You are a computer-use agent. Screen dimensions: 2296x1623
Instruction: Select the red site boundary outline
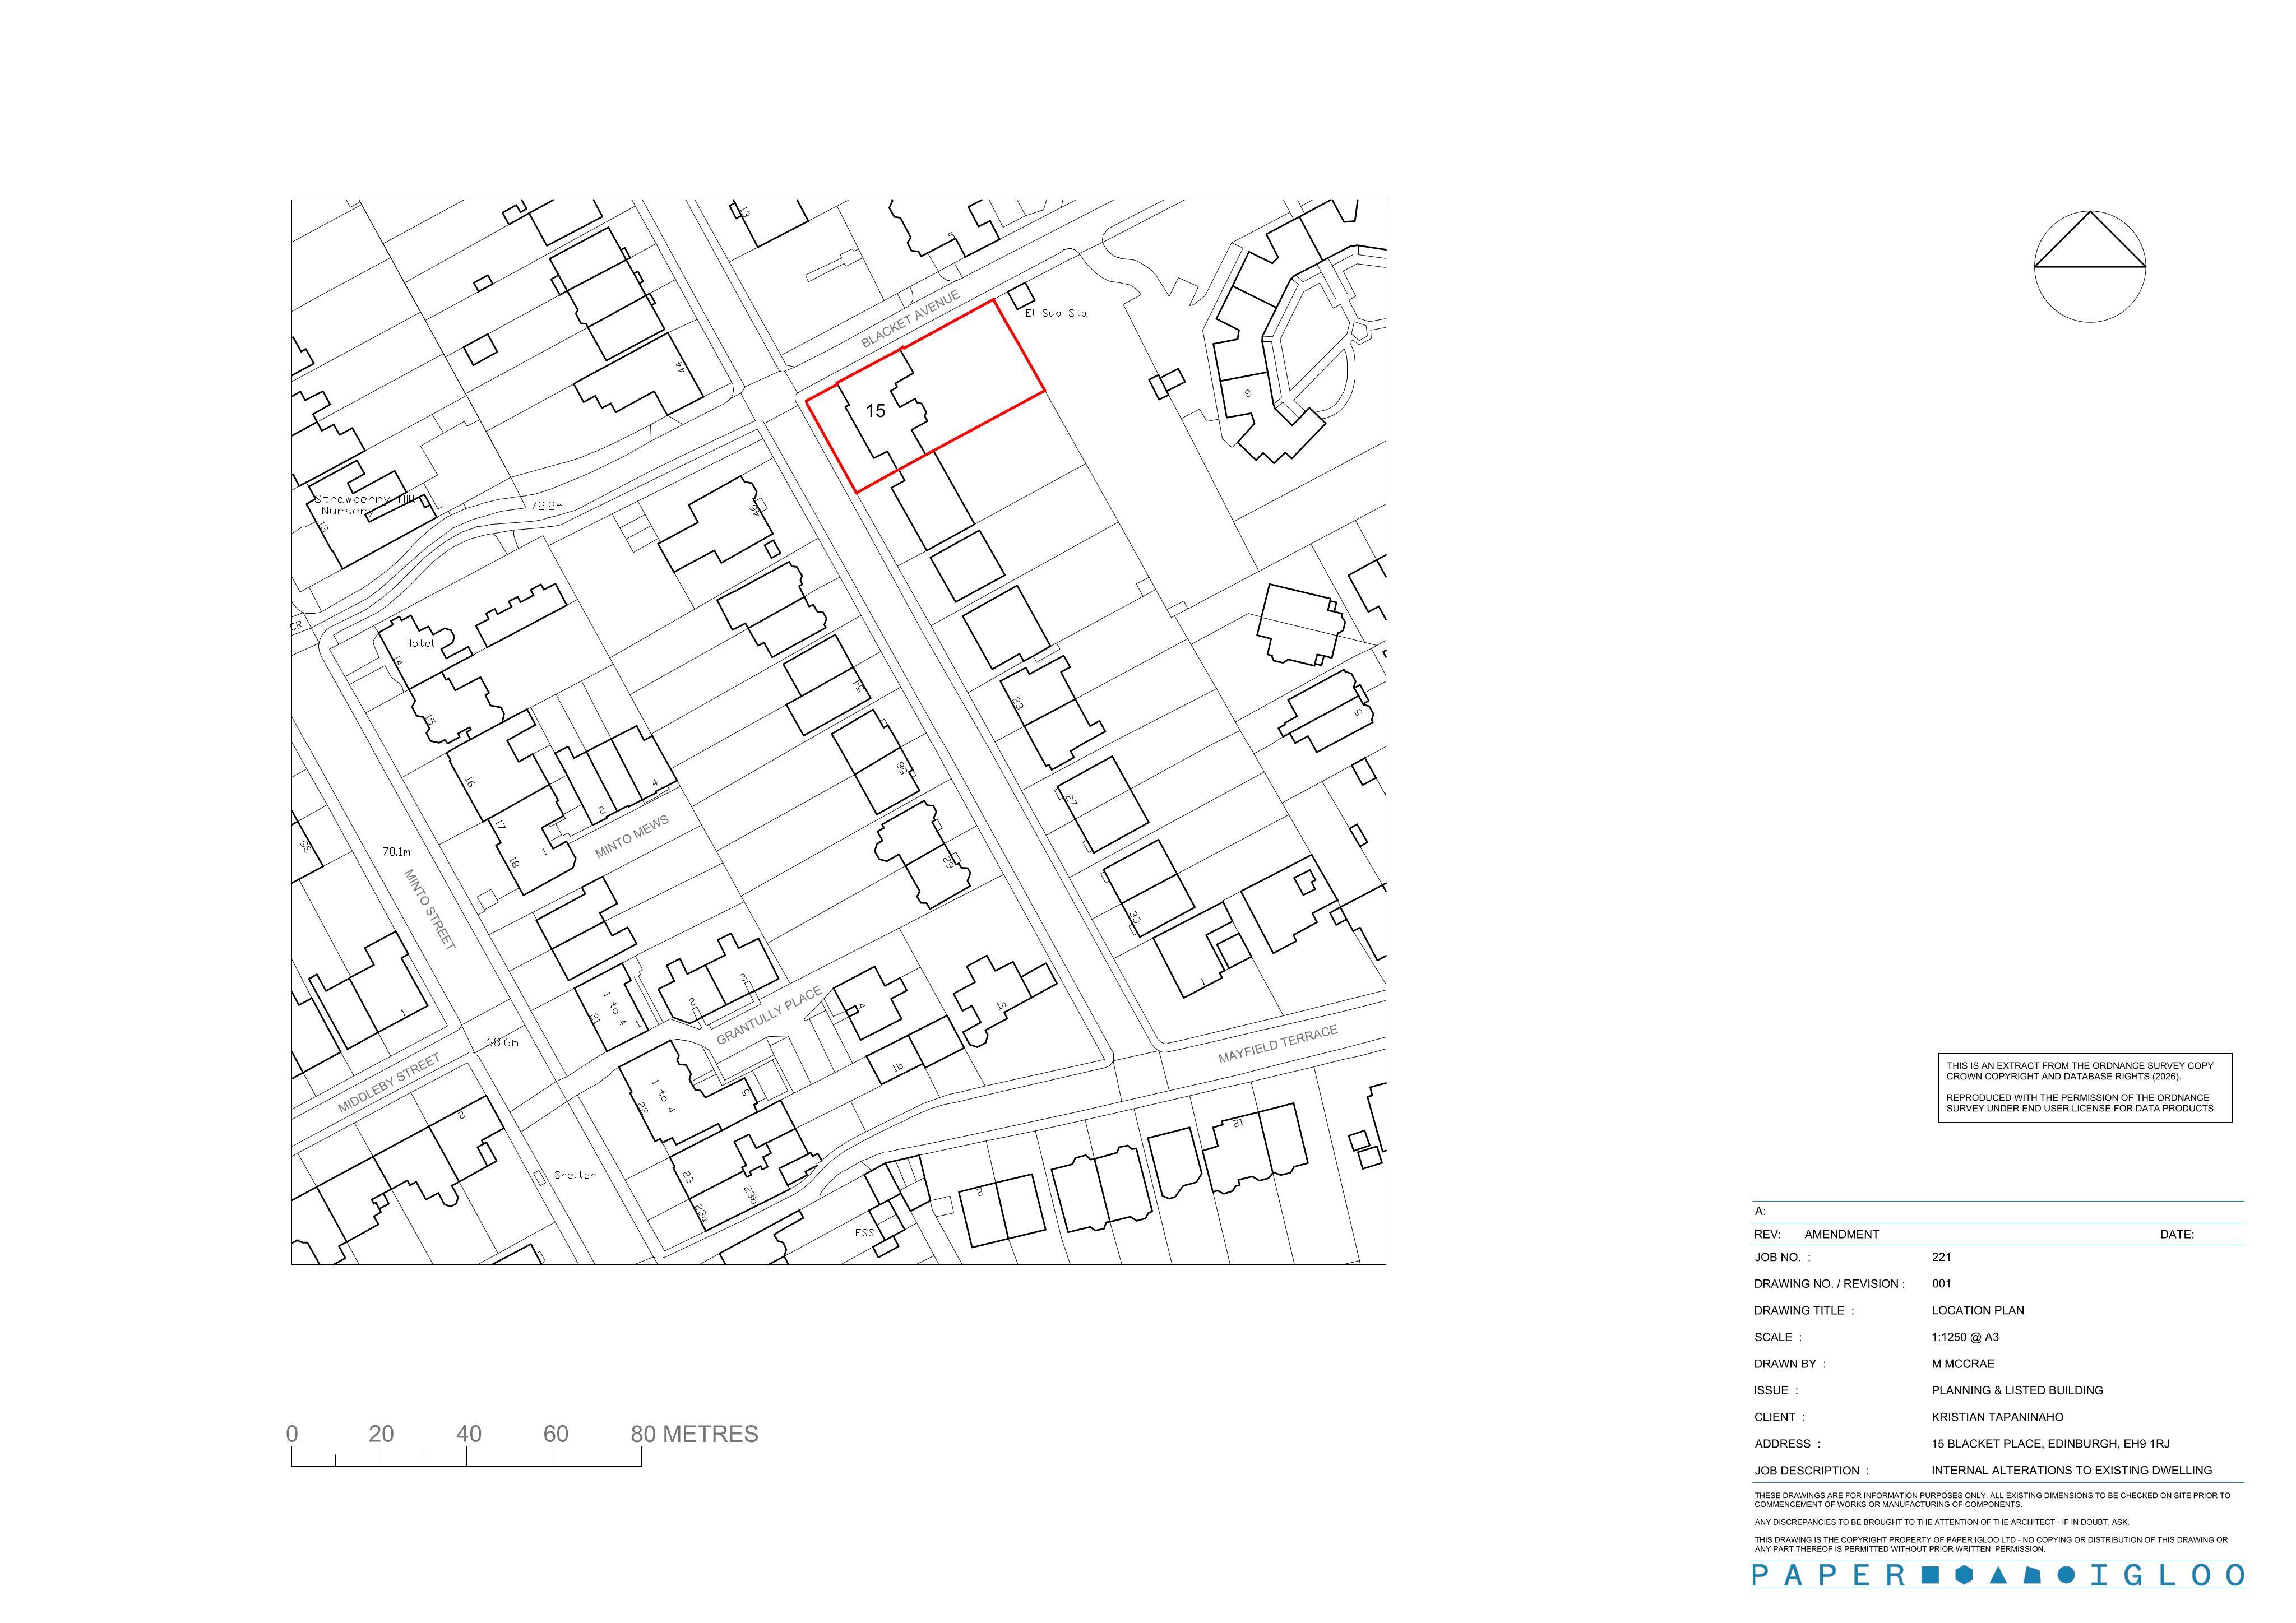[x=925, y=396]
